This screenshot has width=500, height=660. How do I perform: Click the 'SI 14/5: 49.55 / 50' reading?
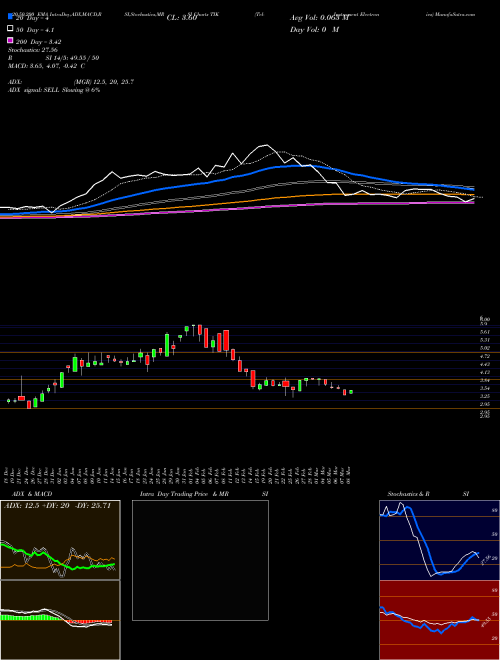[x=73, y=58]
